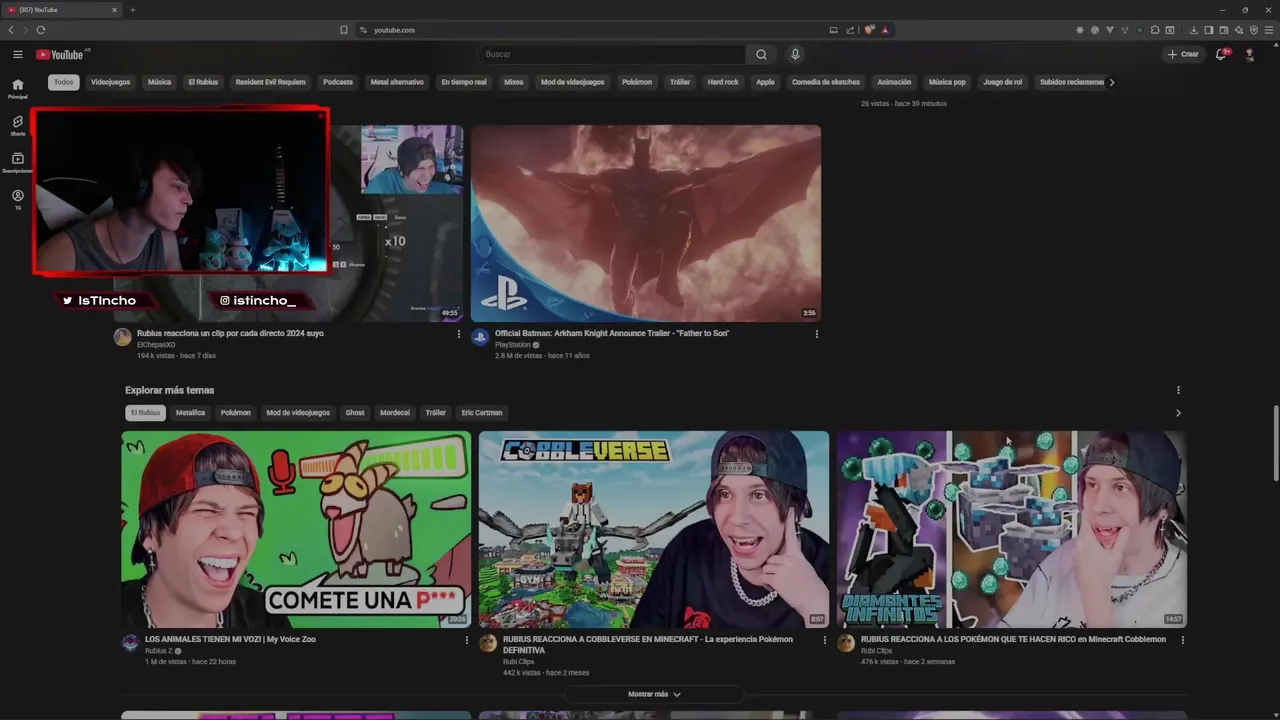
Task: Select the En tiempo real chip
Action: tap(464, 82)
